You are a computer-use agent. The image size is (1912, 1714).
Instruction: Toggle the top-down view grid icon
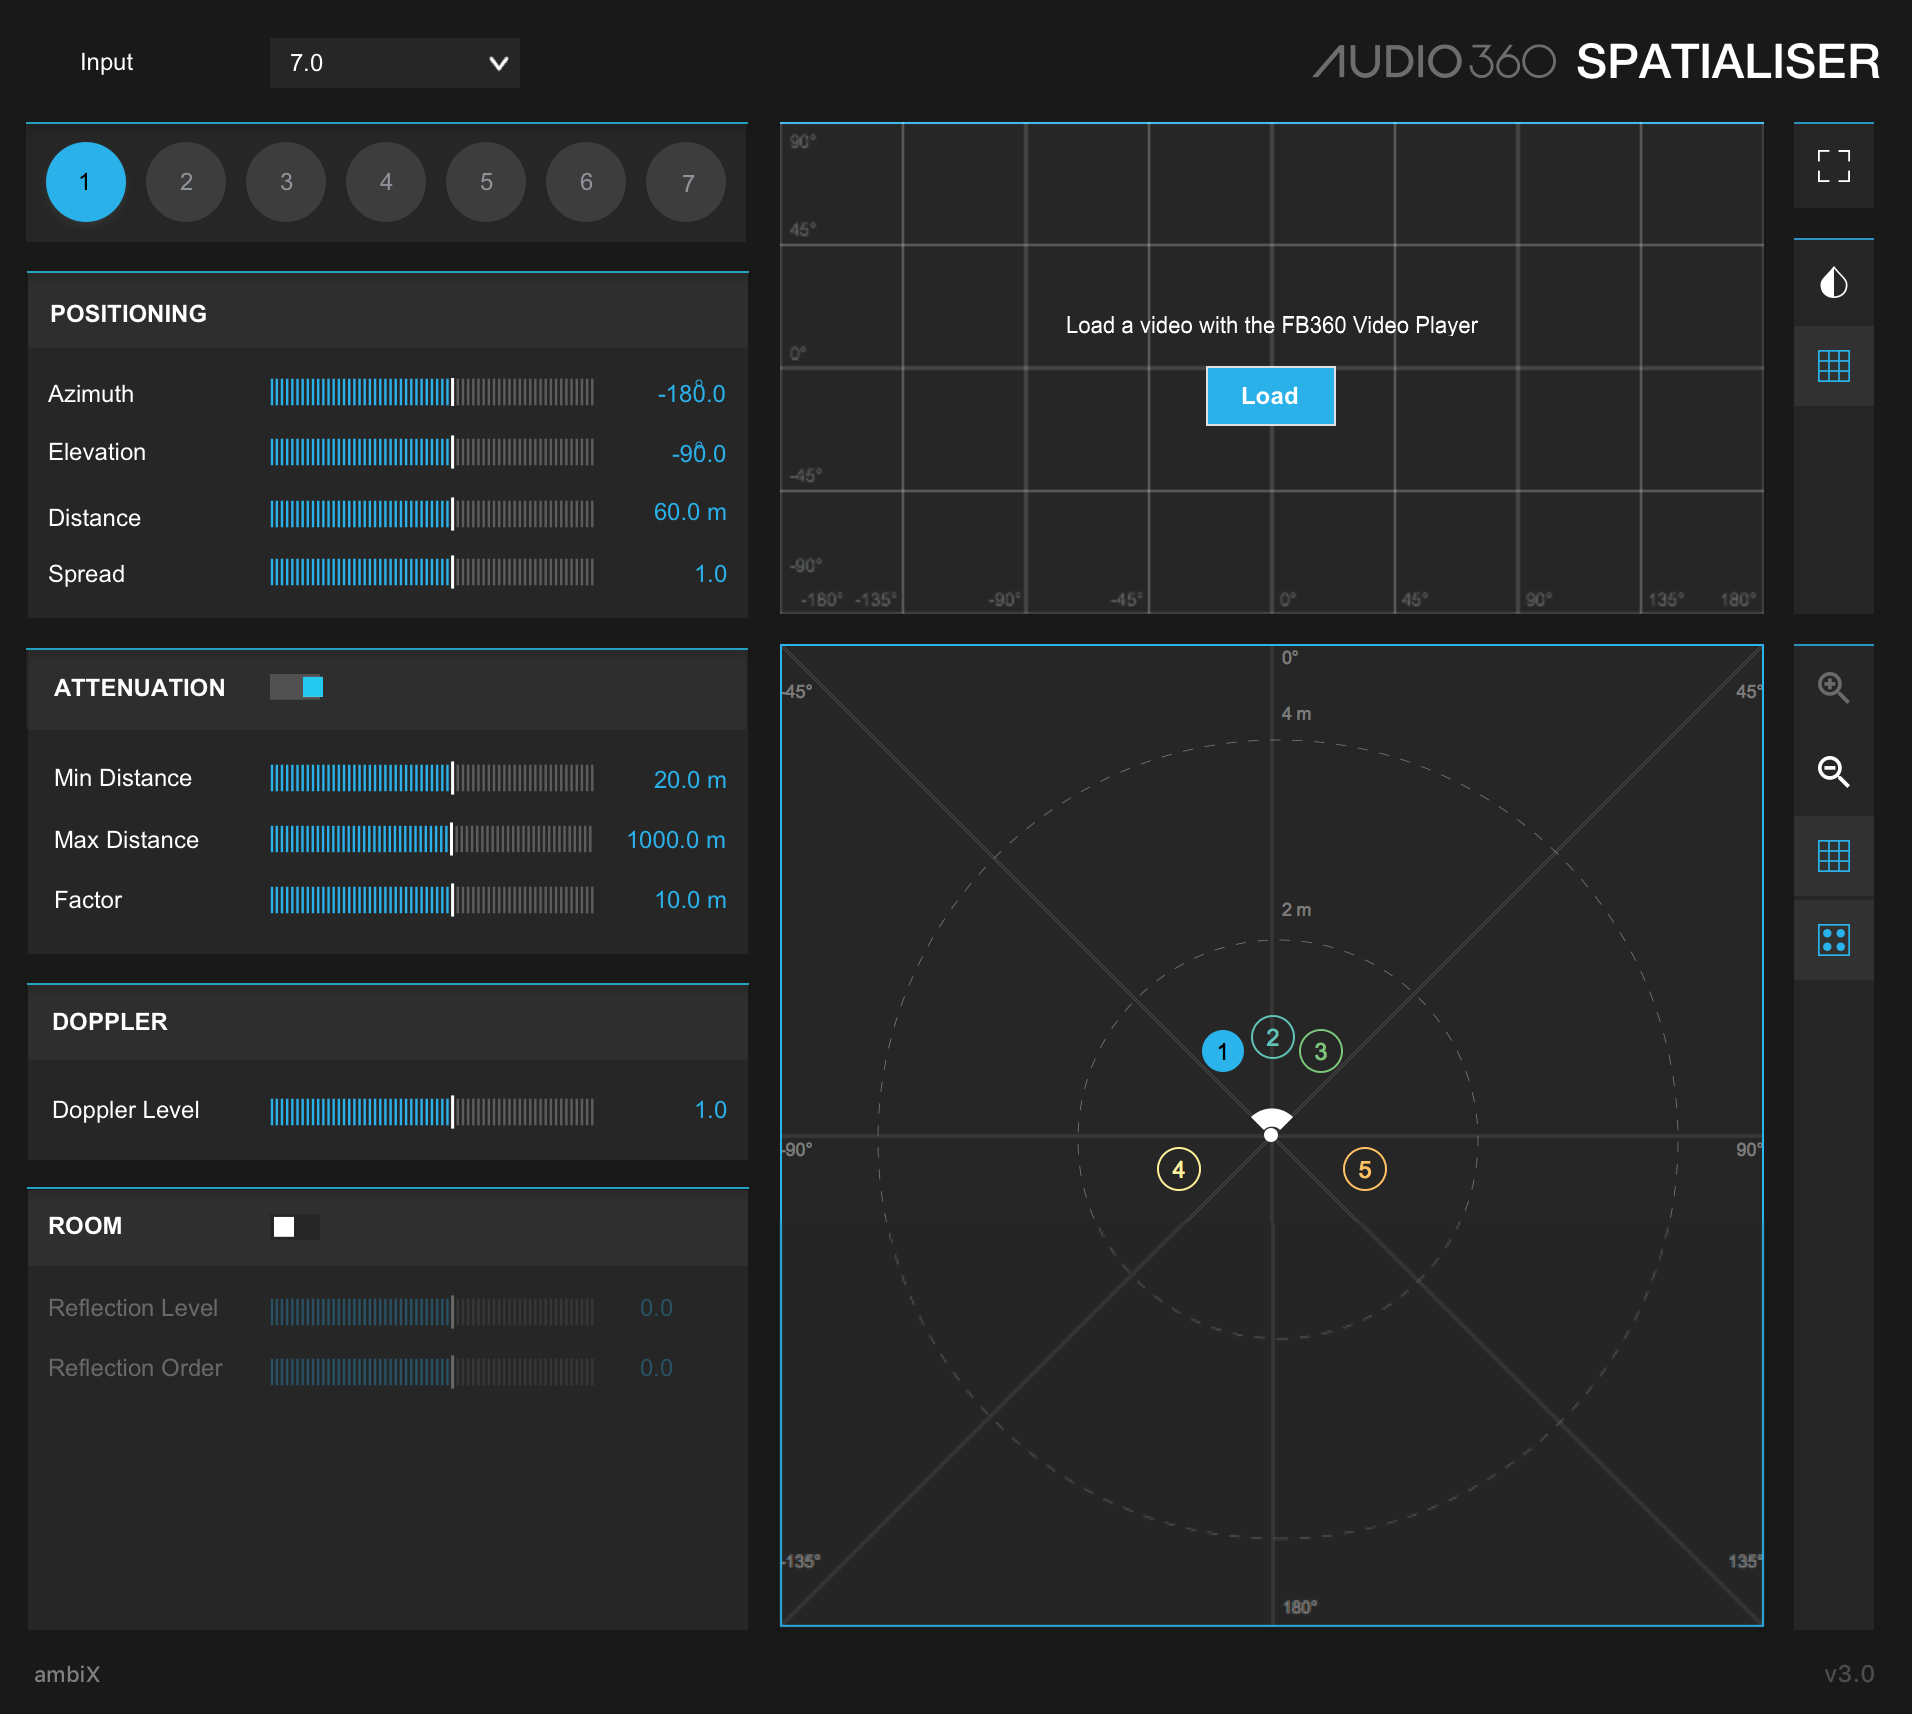click(1833, 856)
